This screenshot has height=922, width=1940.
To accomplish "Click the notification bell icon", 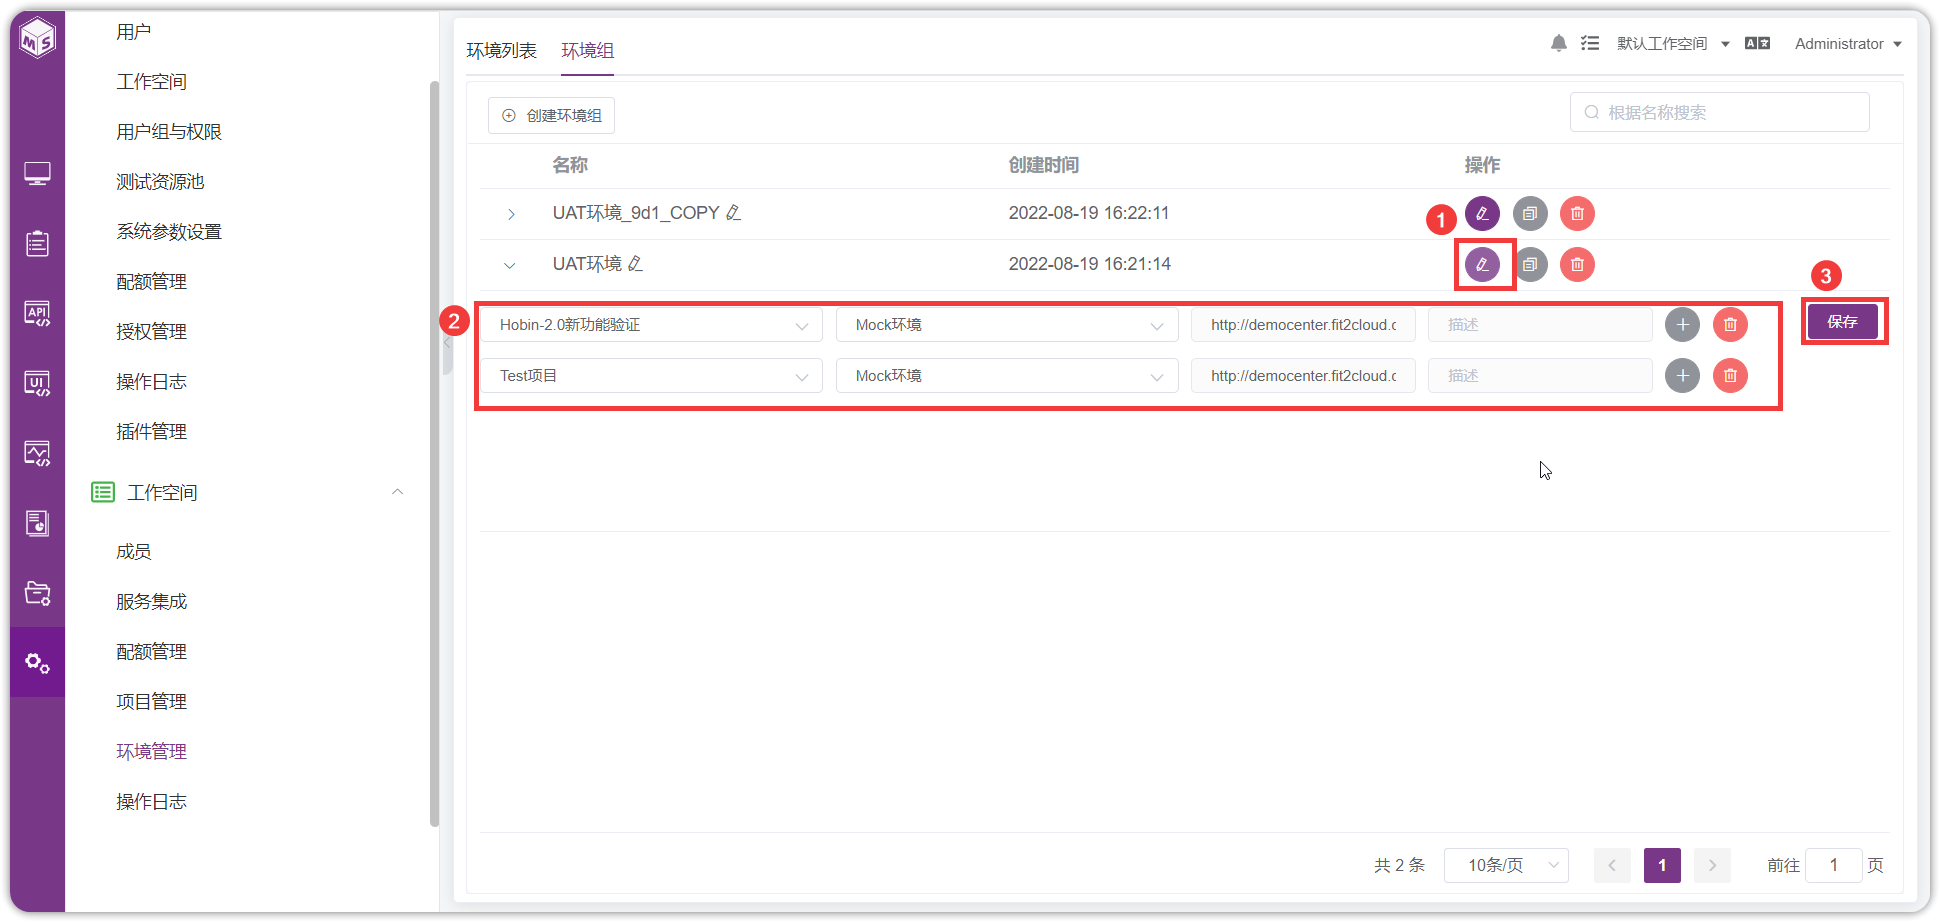I will pyautogui.click(x=1558, y=43).
